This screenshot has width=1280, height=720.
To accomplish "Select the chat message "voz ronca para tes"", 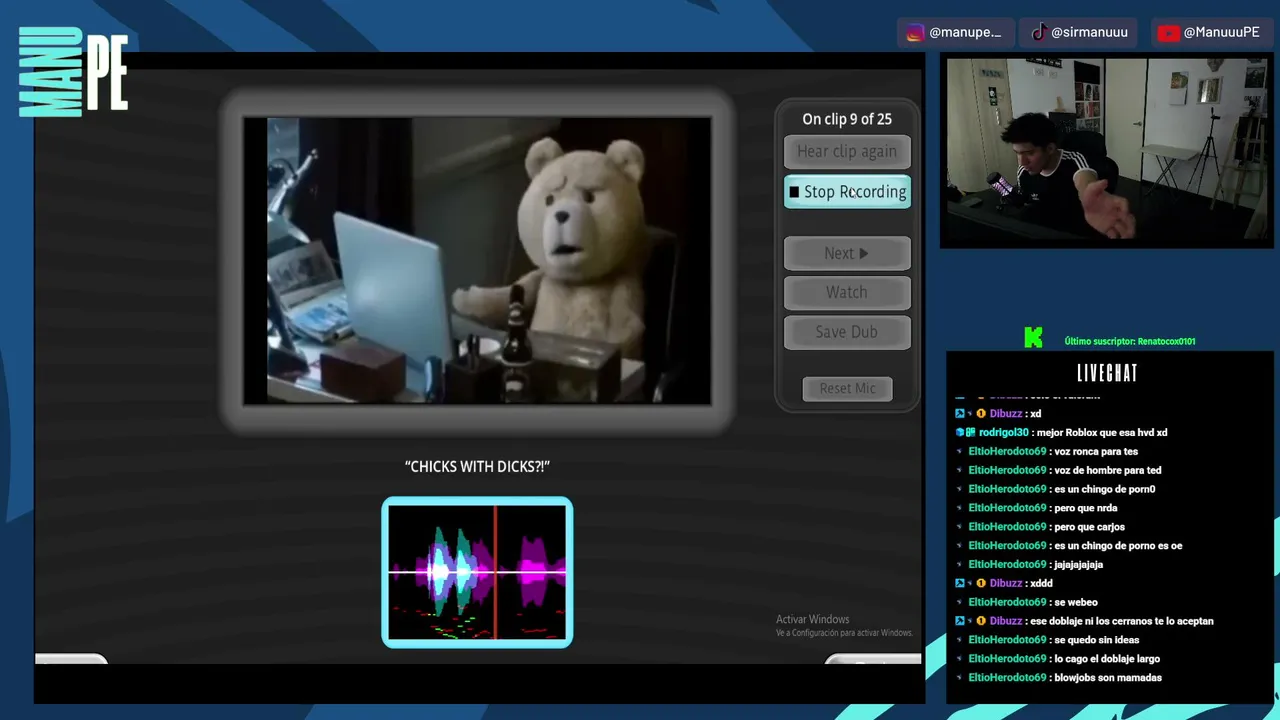I will [x=1096, y=452].
